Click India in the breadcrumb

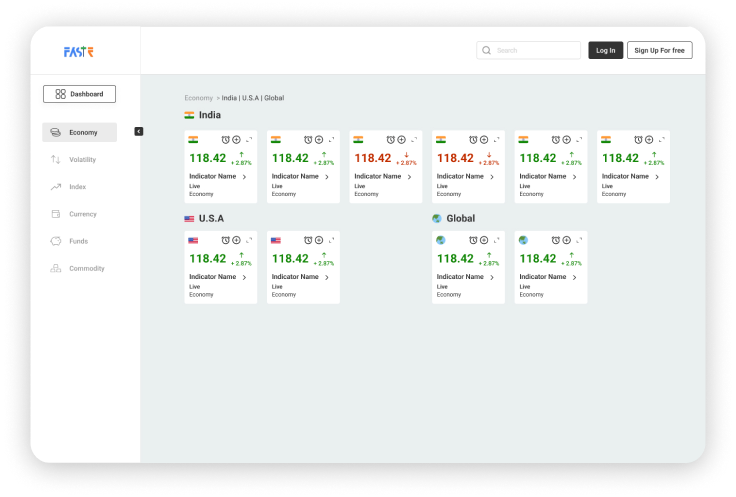[229, 98]
